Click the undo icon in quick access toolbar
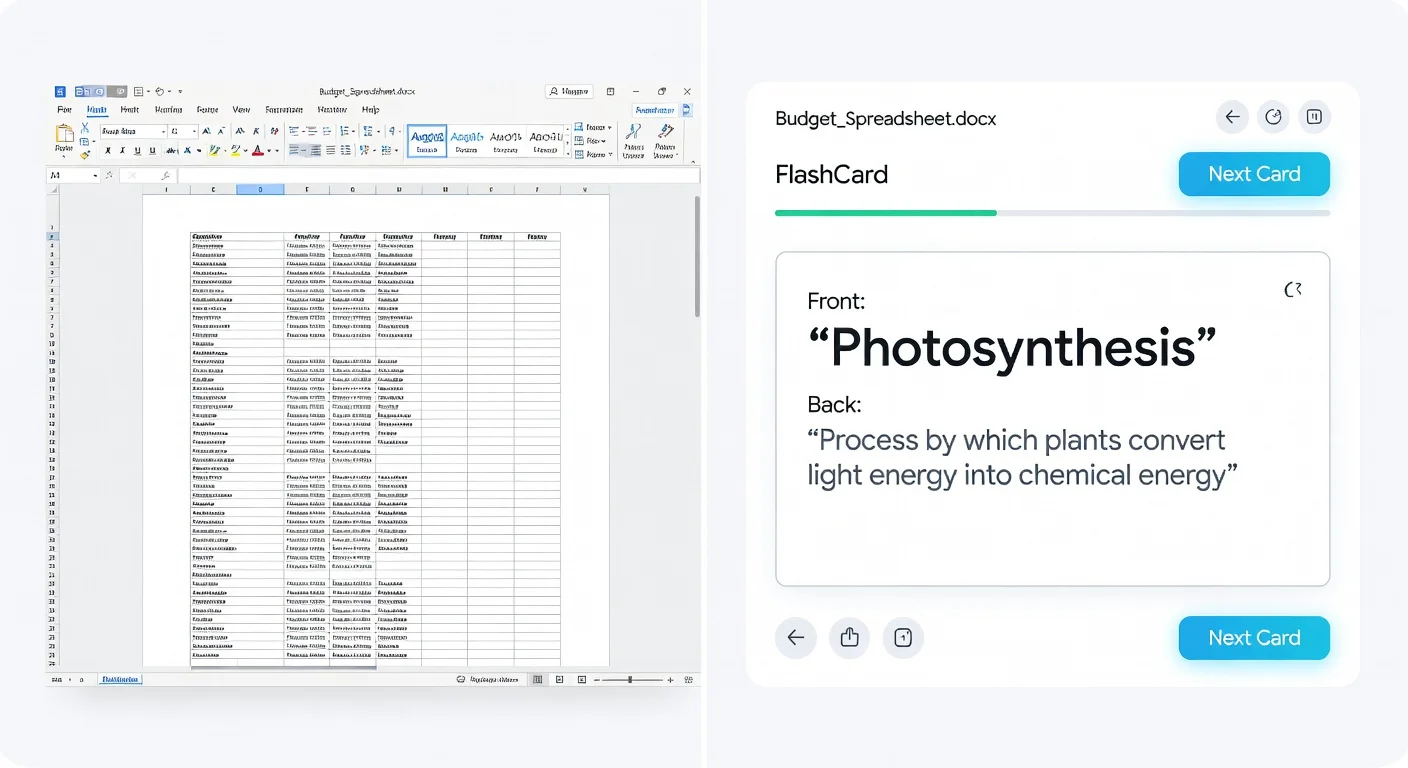Viewport: 1408px width, 768px height. click(x=161, y=91)
